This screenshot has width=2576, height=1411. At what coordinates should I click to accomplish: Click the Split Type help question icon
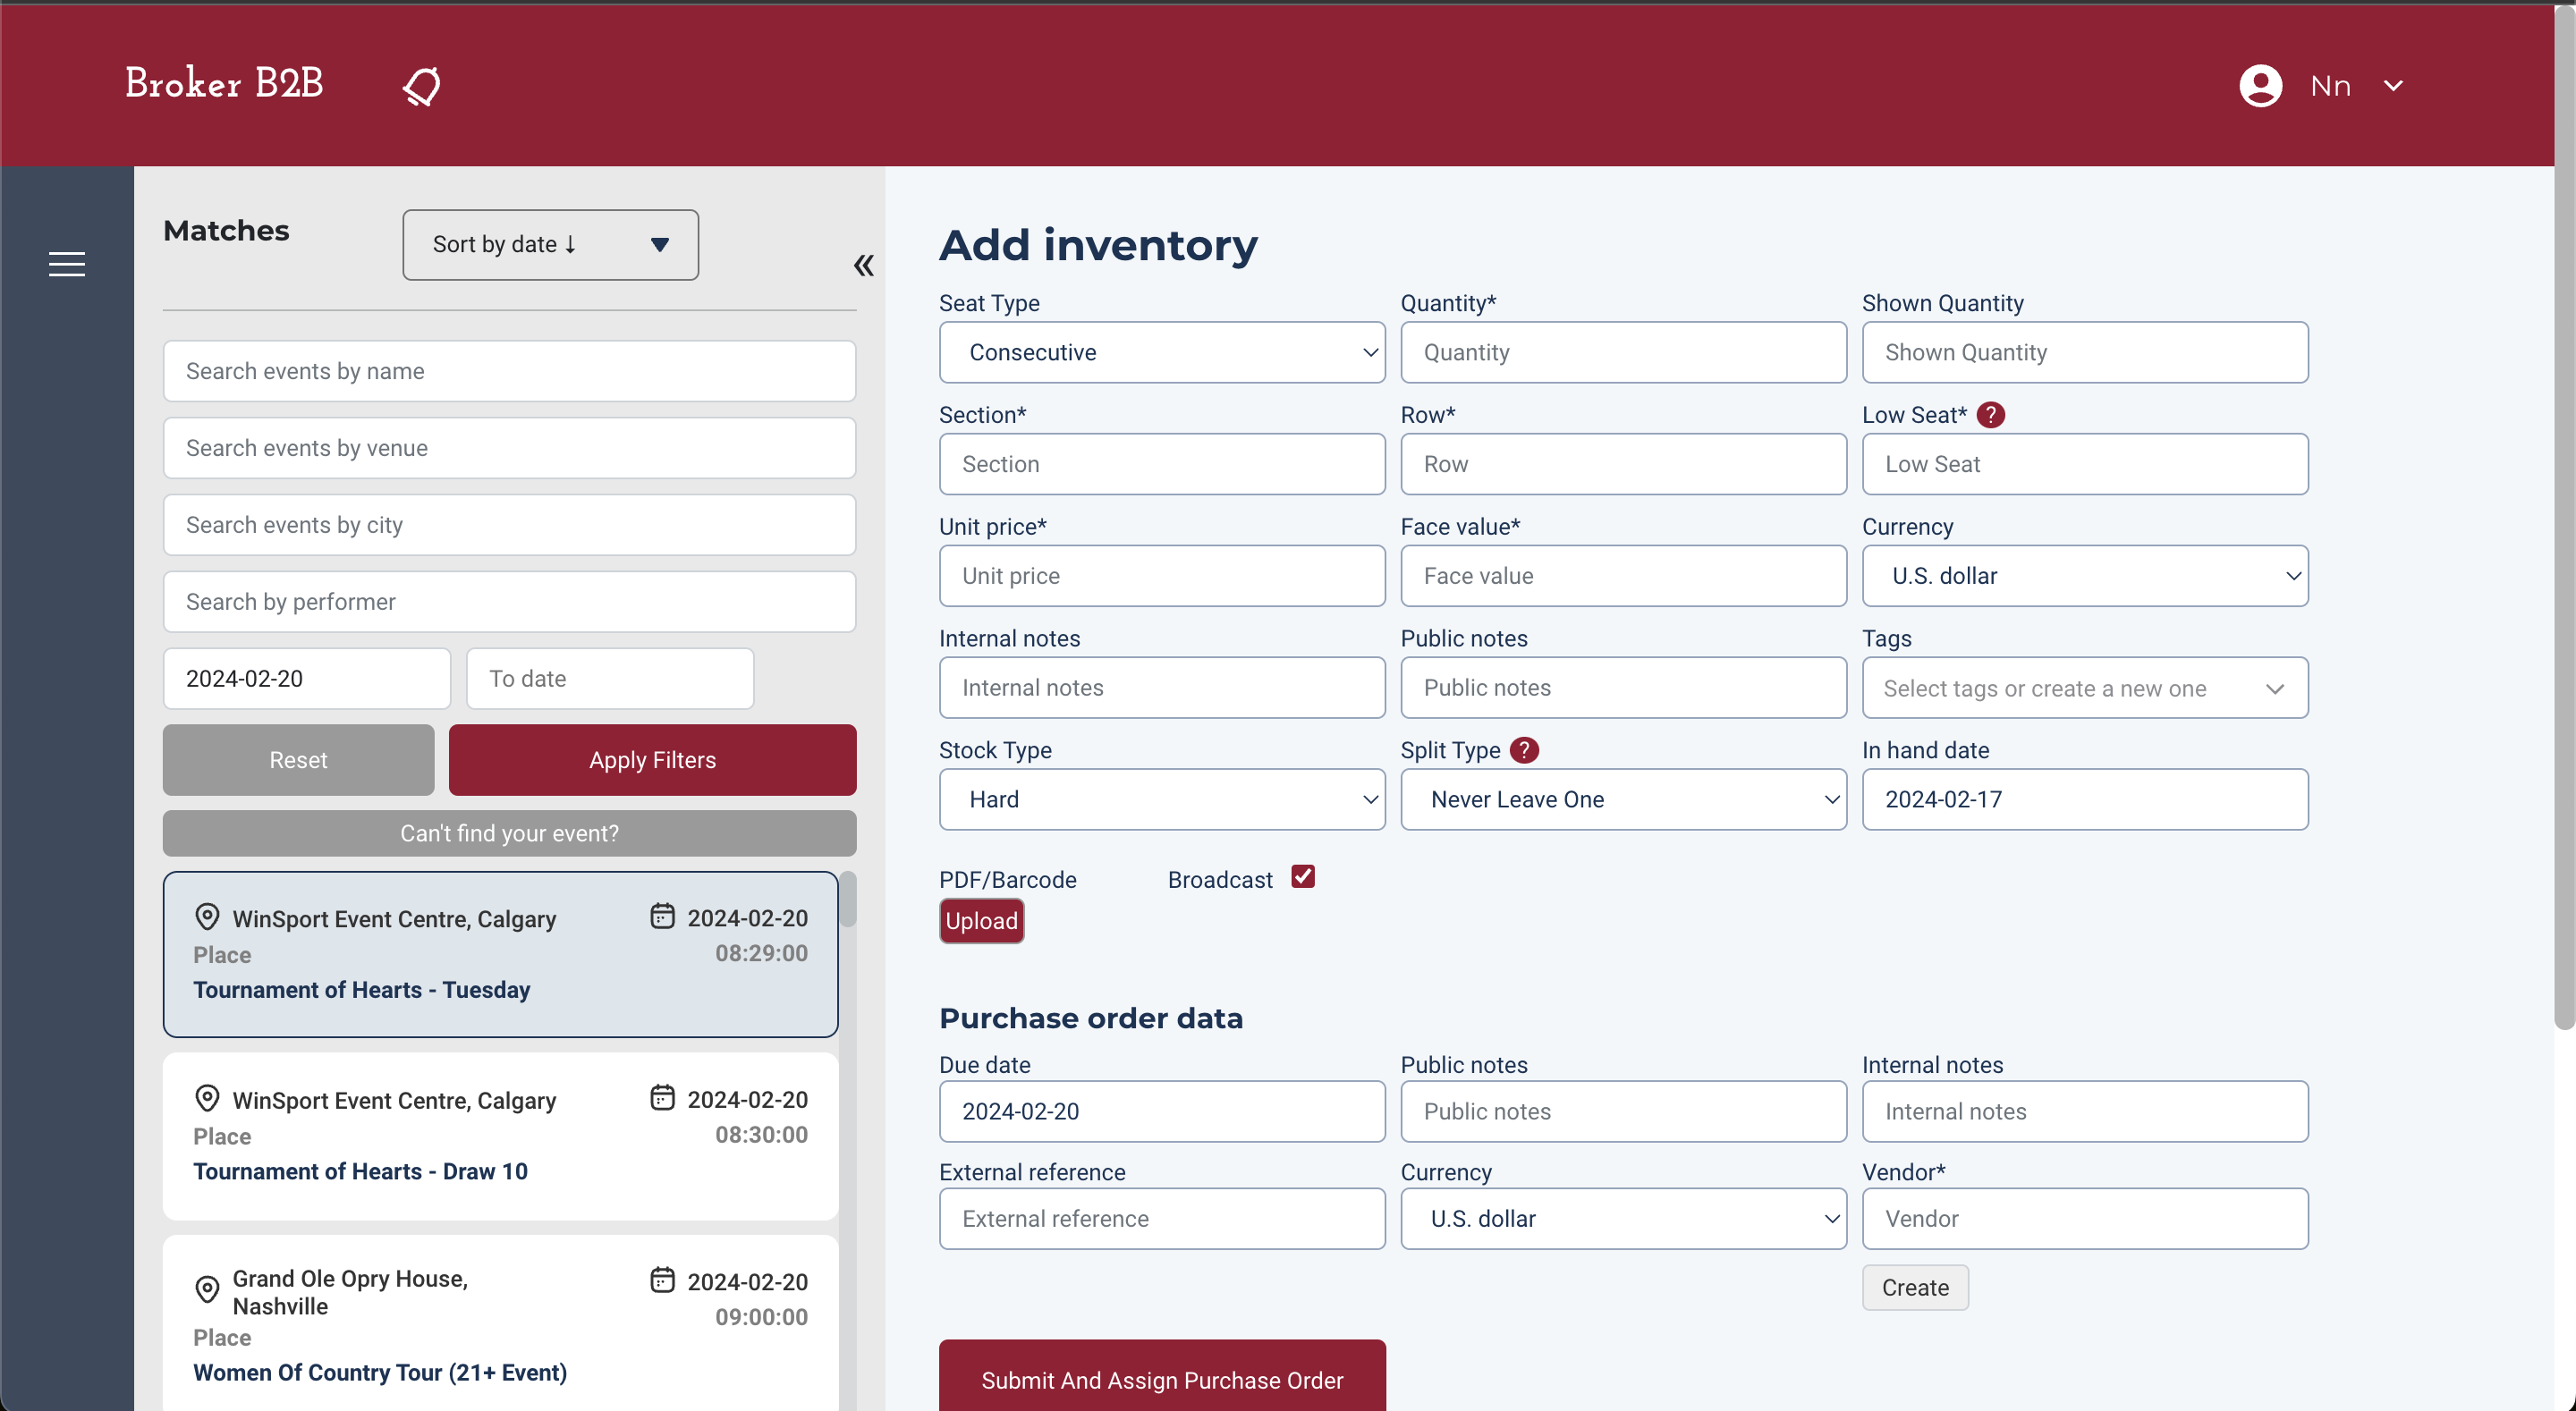(1524, 750)
